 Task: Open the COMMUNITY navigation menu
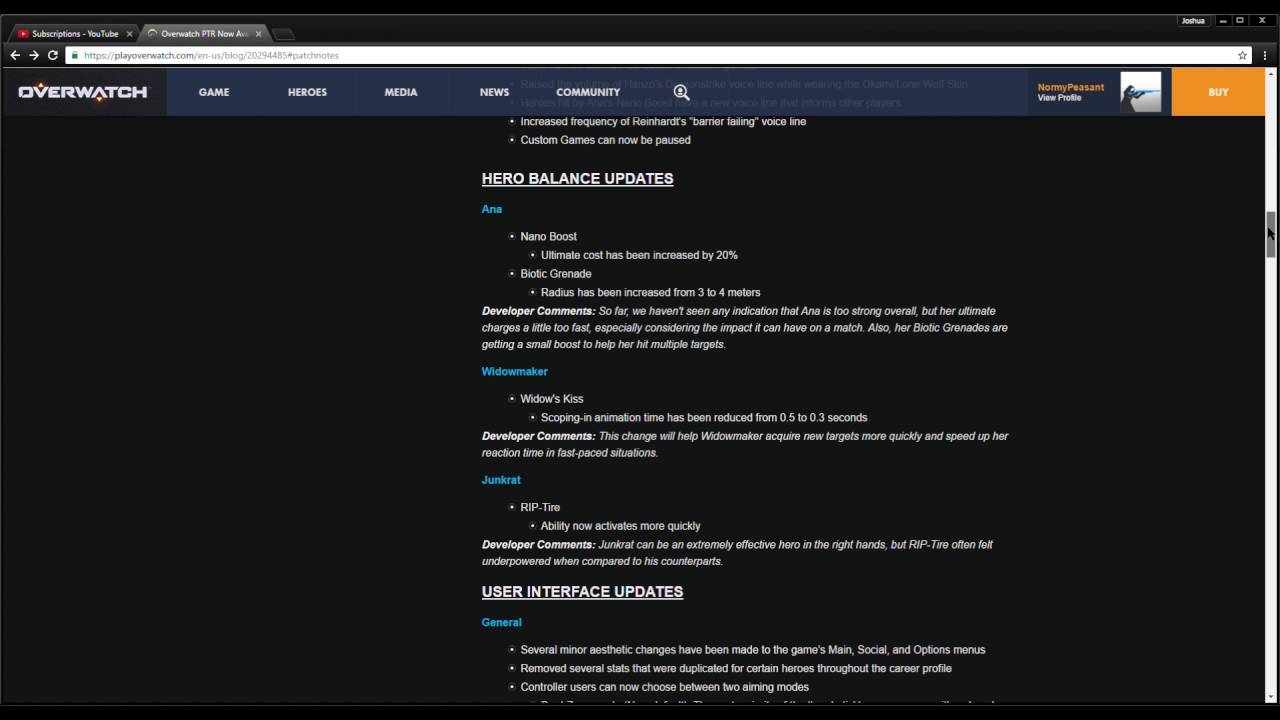[x=588, y=92]
